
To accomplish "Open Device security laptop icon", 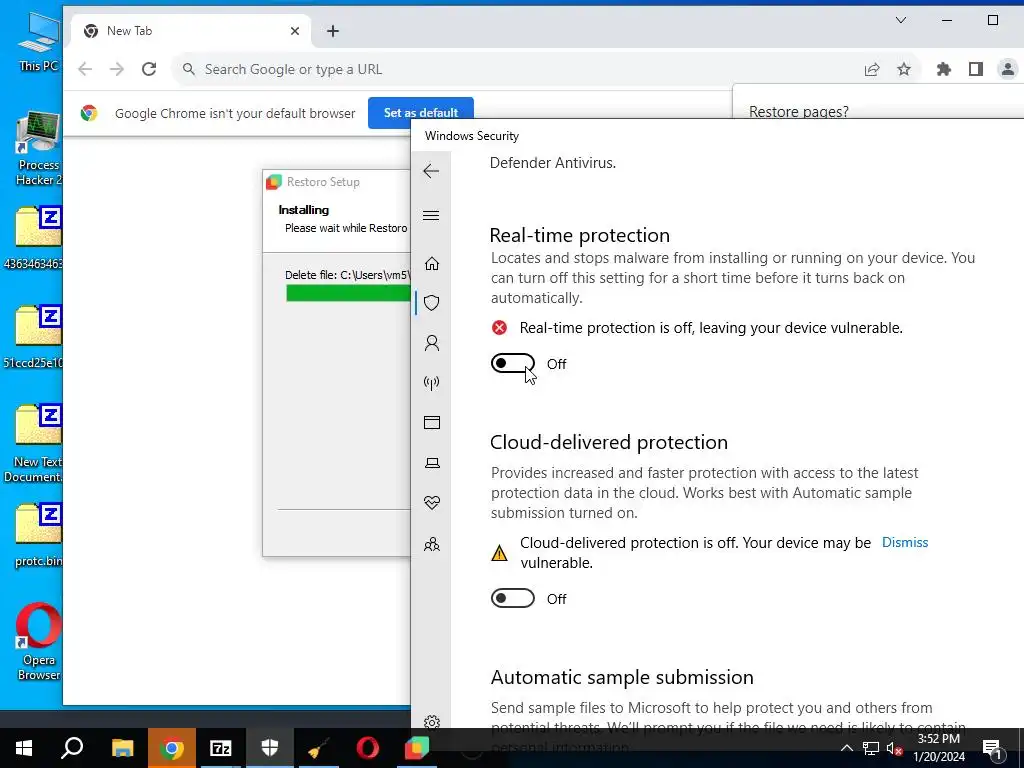I will (432, 463).
